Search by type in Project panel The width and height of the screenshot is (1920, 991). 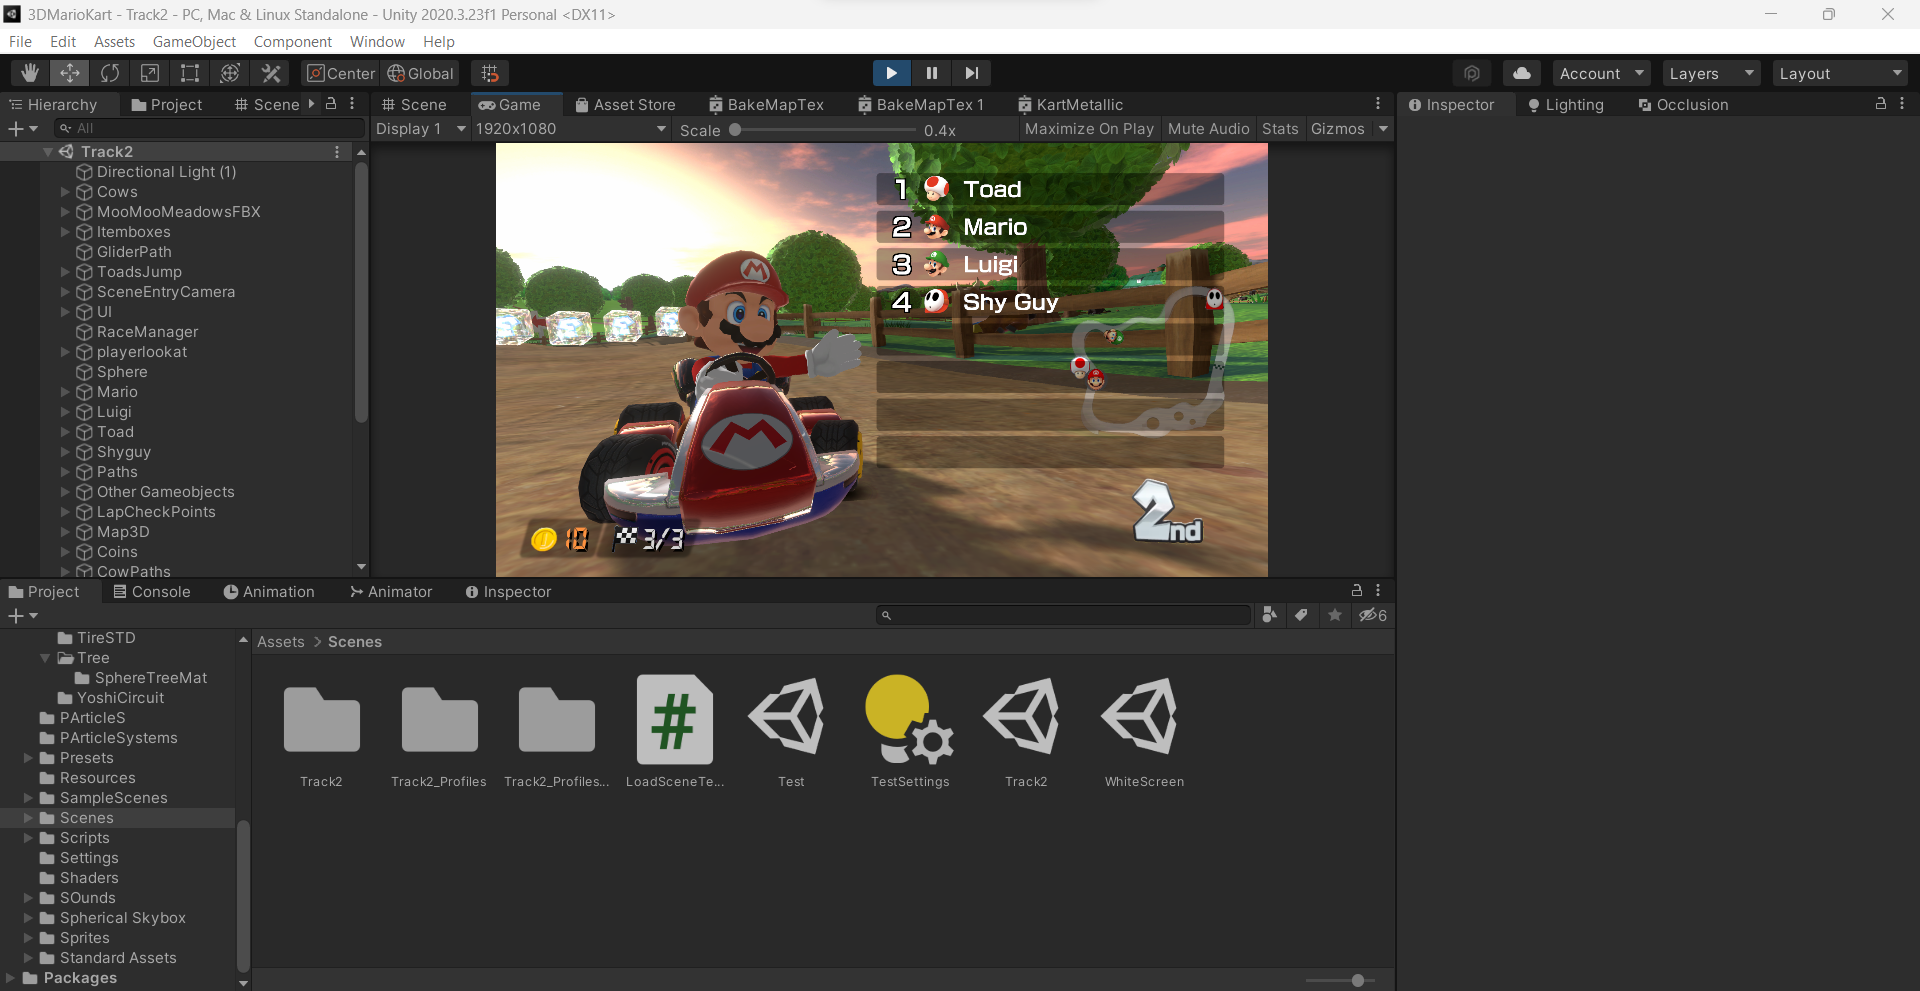[1270, 615]
